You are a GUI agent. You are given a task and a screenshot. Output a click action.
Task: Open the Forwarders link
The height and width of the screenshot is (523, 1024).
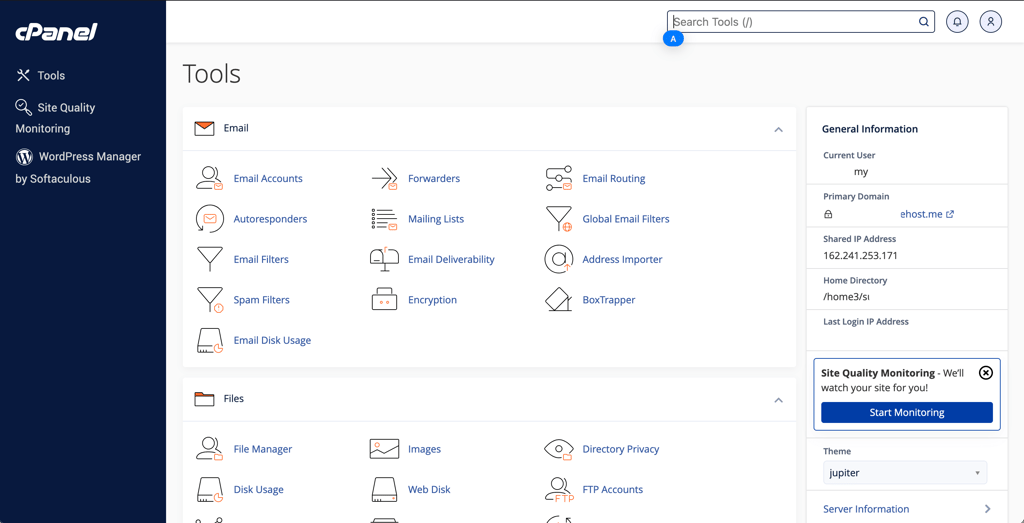pos(434,178)
